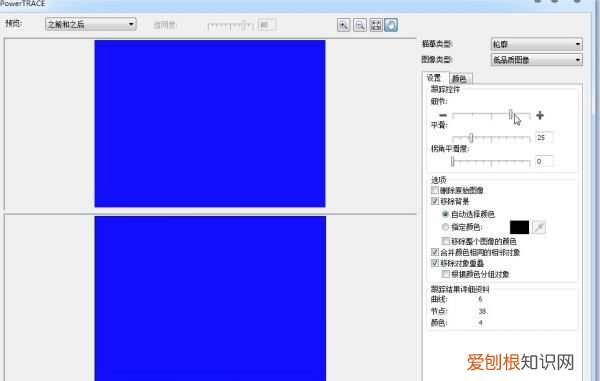
Task: Click the minus icon to decrease detail
Action: 443,115
